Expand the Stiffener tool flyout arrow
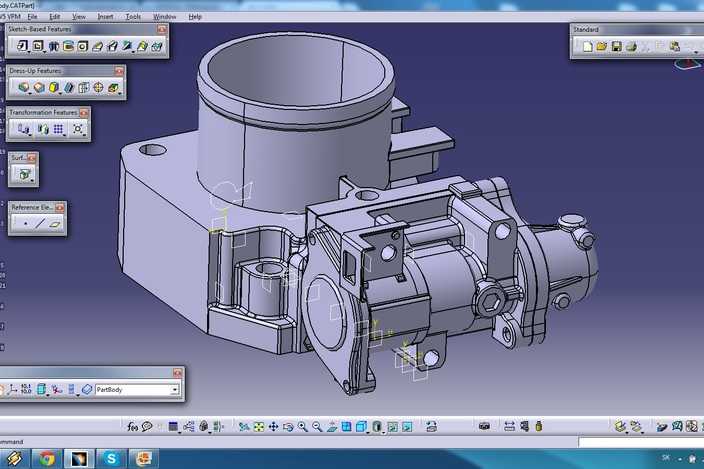This screenshot has width=704, height=469. click(134, 53)
